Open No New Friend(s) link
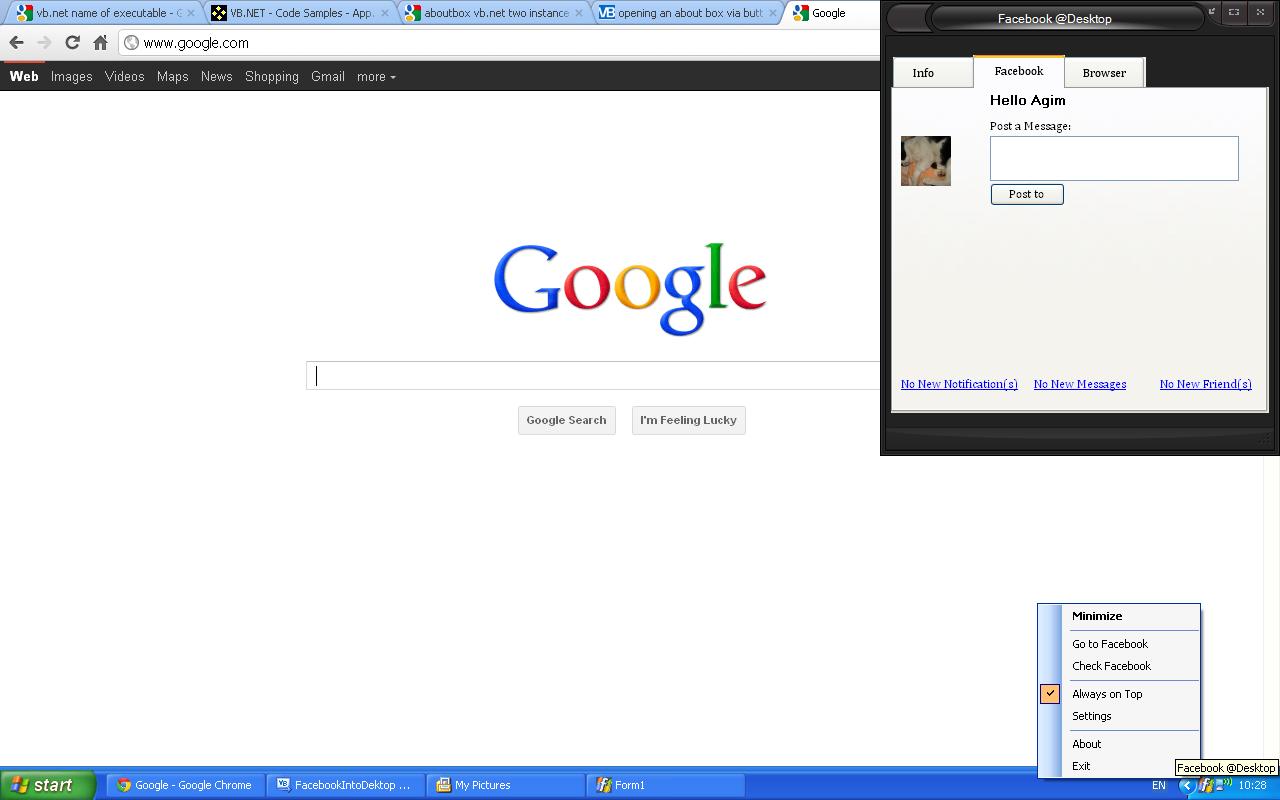 click(x=1206, y=384)
